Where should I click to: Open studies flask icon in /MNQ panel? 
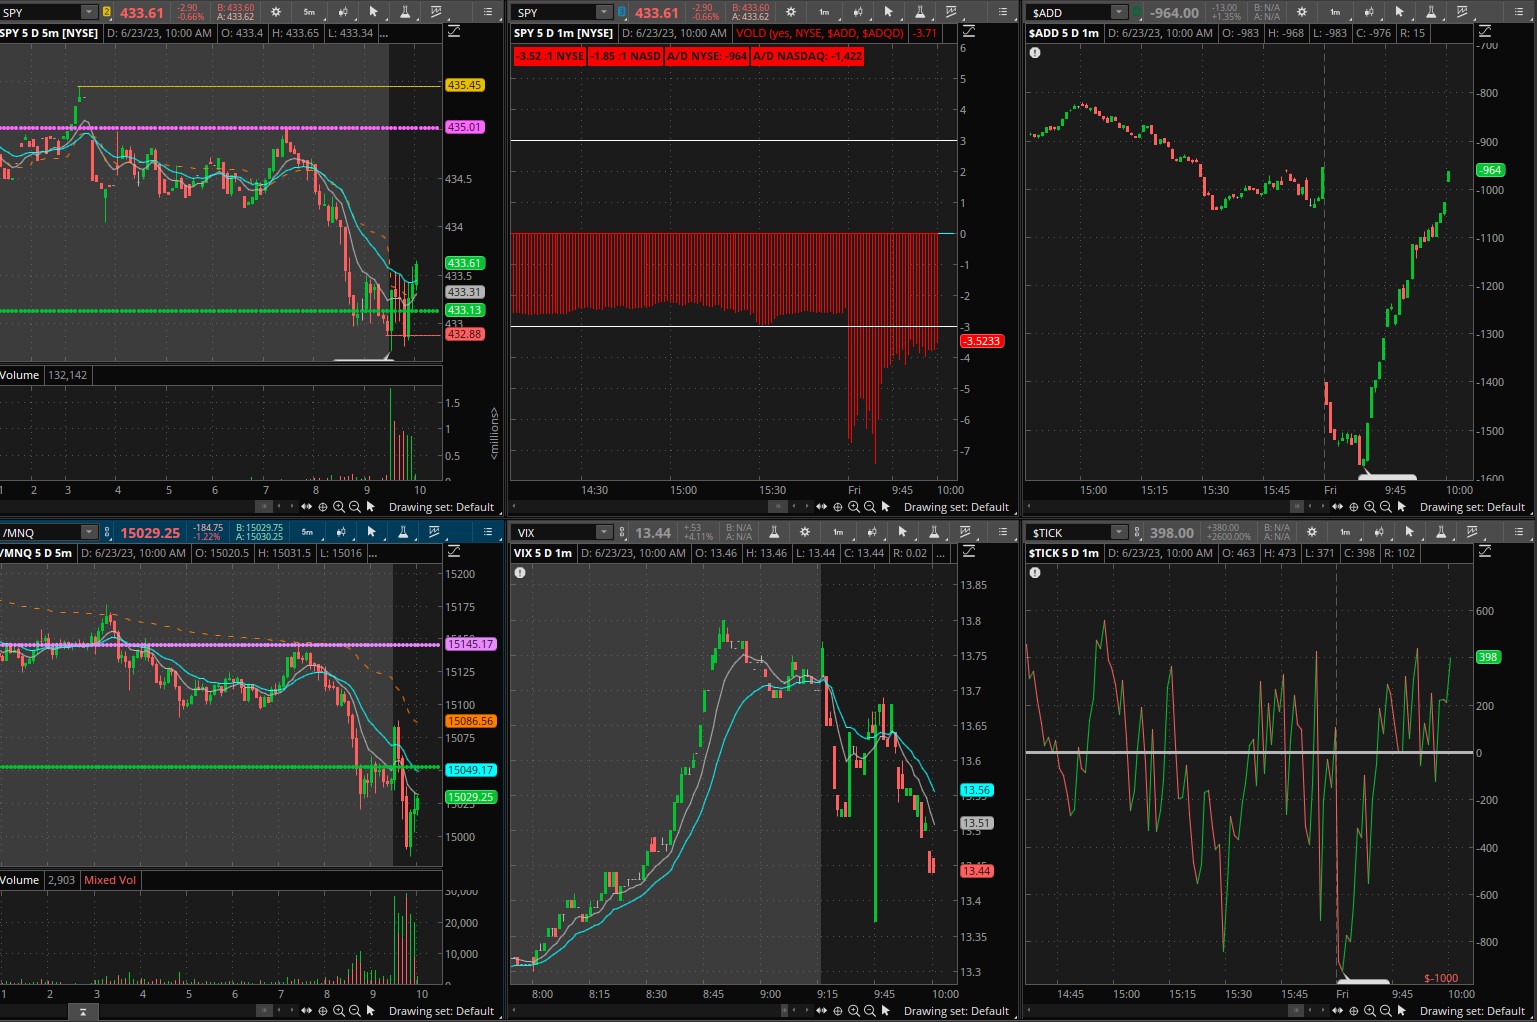(x=403, y=532)
